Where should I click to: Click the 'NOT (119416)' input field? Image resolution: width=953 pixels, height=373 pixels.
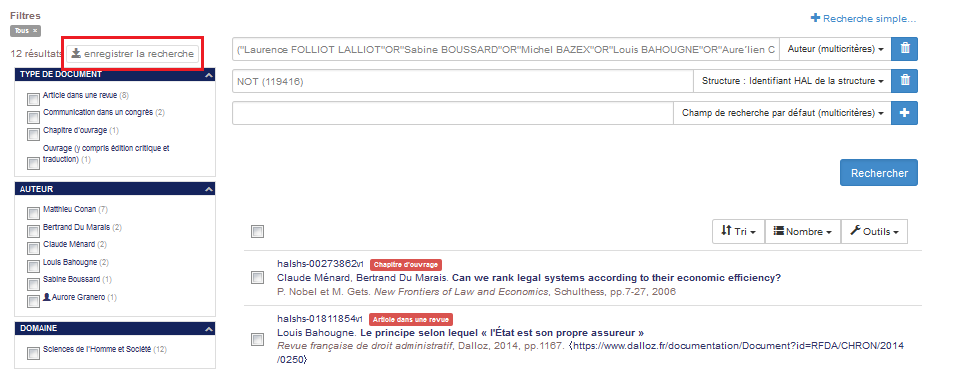(463, 81)
